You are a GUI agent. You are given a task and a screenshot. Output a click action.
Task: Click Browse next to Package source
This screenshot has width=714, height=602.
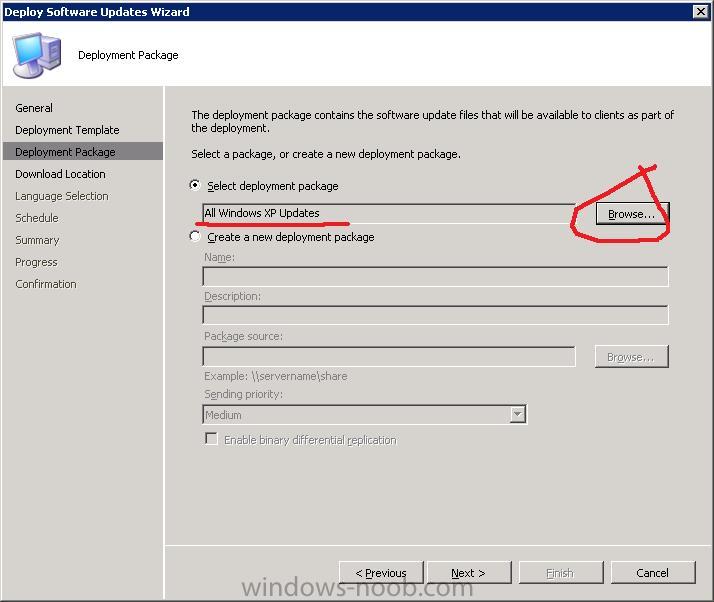pyautogui.click(x=632, y=357)
